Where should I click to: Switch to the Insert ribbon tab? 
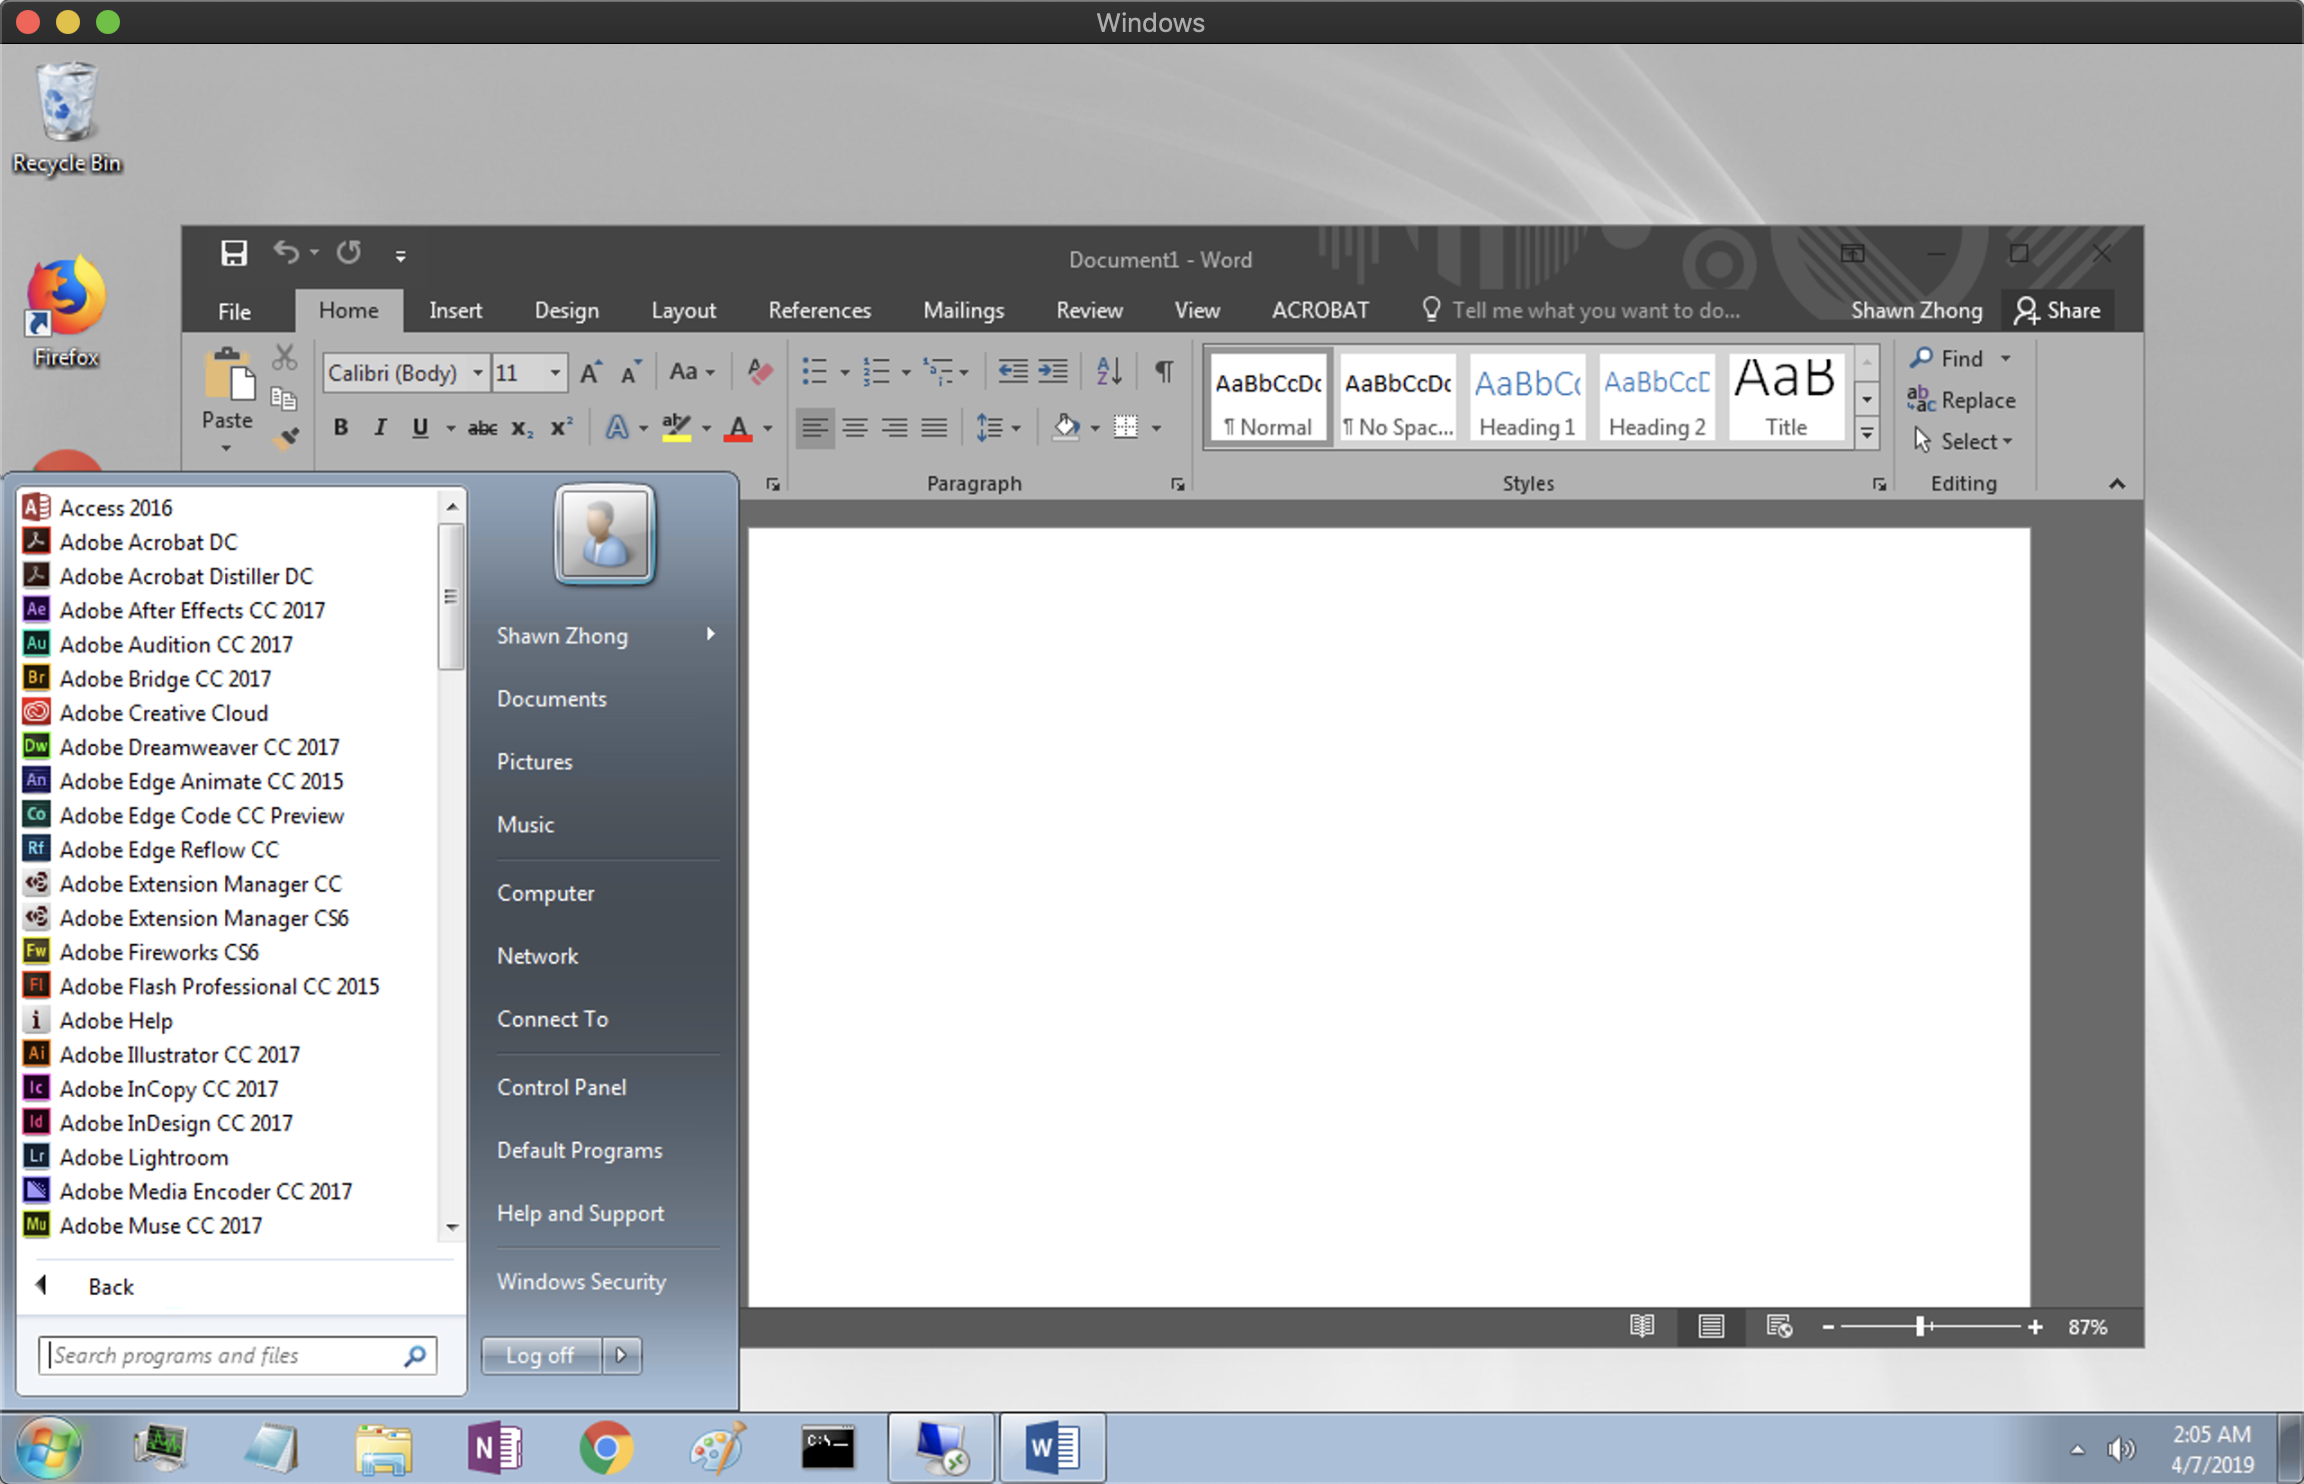[455, 310]
